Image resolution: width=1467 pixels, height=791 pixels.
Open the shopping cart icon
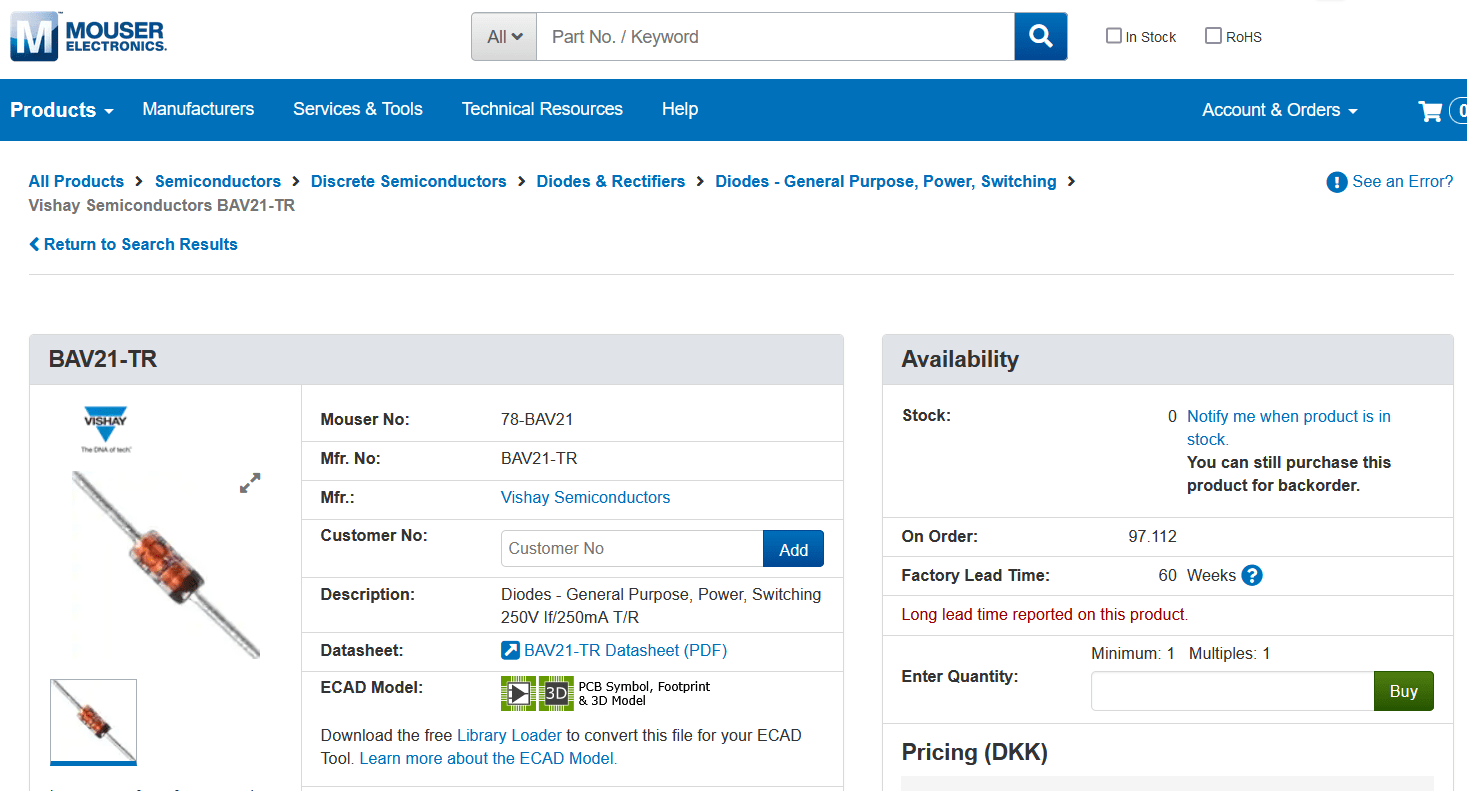(x=1430, y=111)
